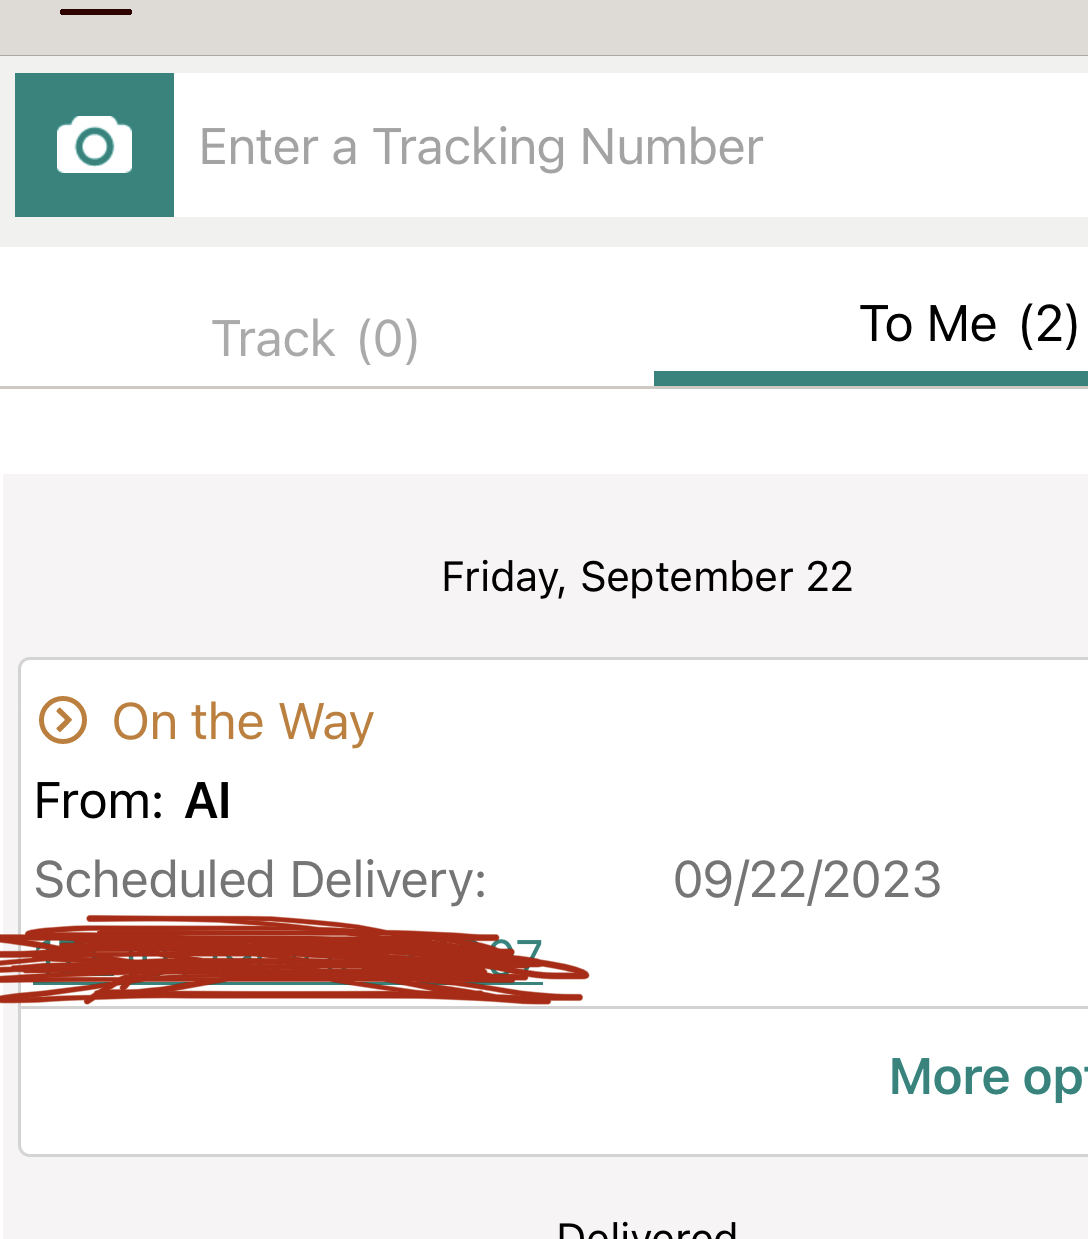Click the orange circled arrow status icon
1088x1239 pixels.
pos(62,721)
